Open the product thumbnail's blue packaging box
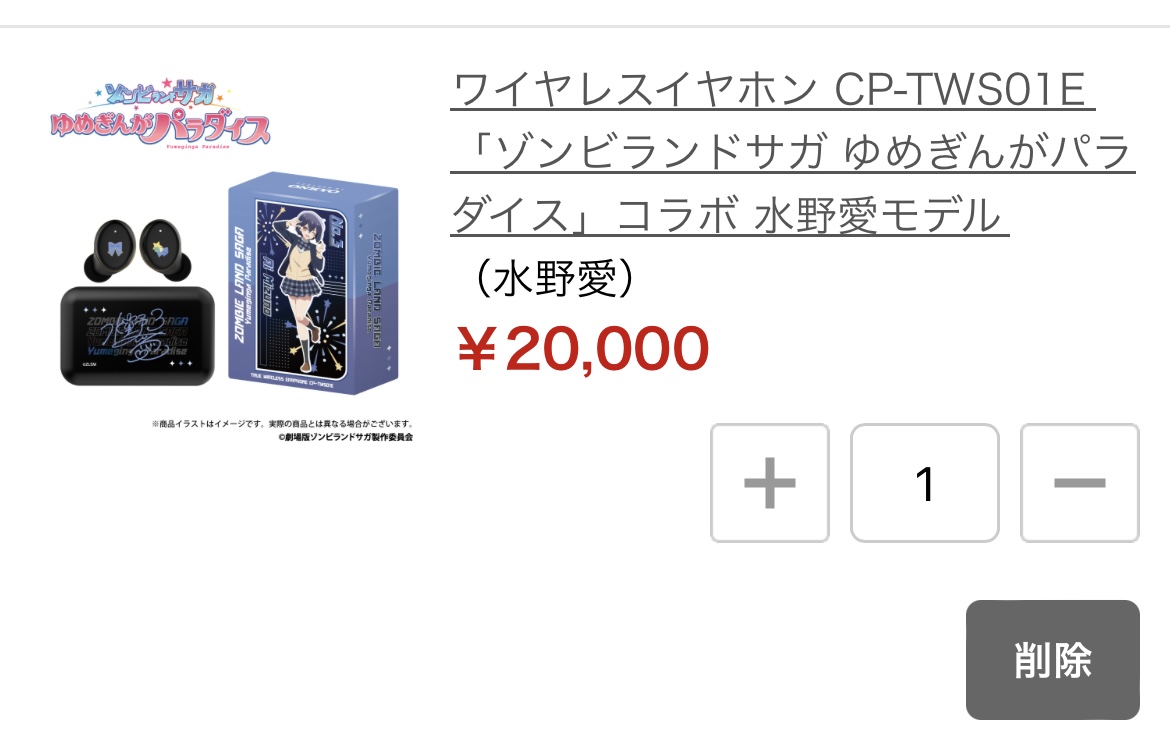 tap(313, 282)
